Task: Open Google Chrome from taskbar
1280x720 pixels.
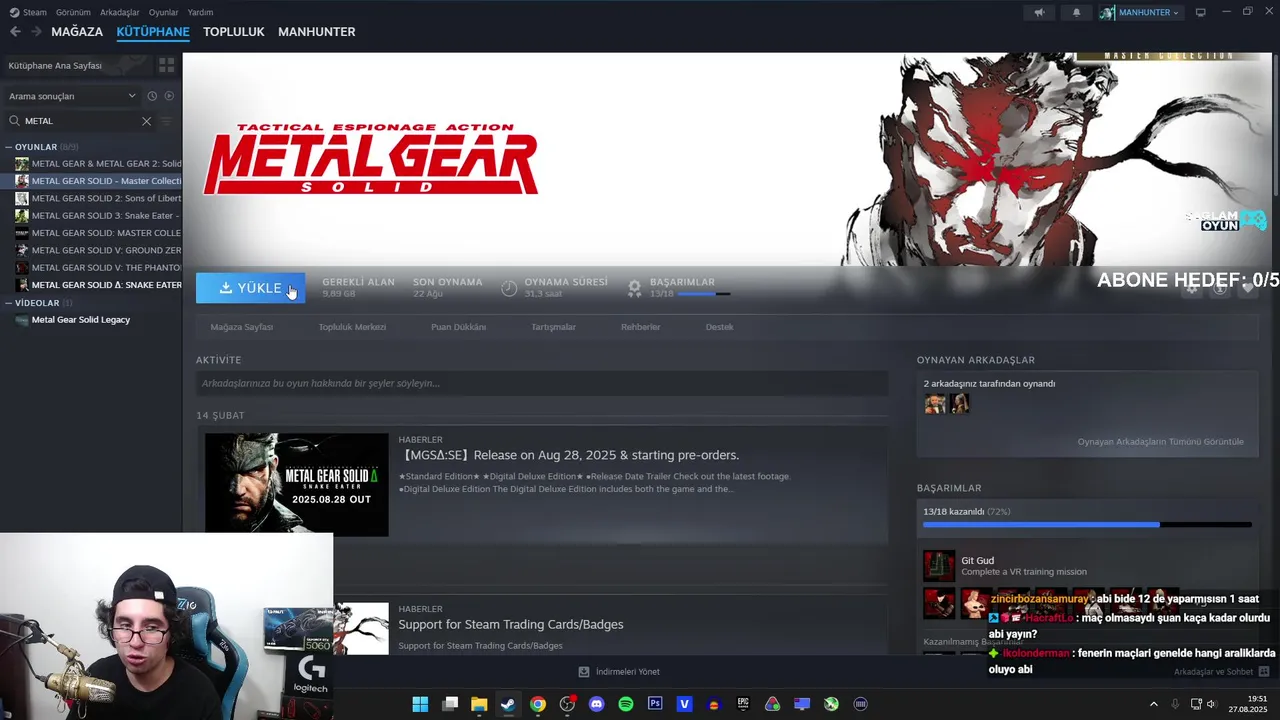Action: (538, 704)
